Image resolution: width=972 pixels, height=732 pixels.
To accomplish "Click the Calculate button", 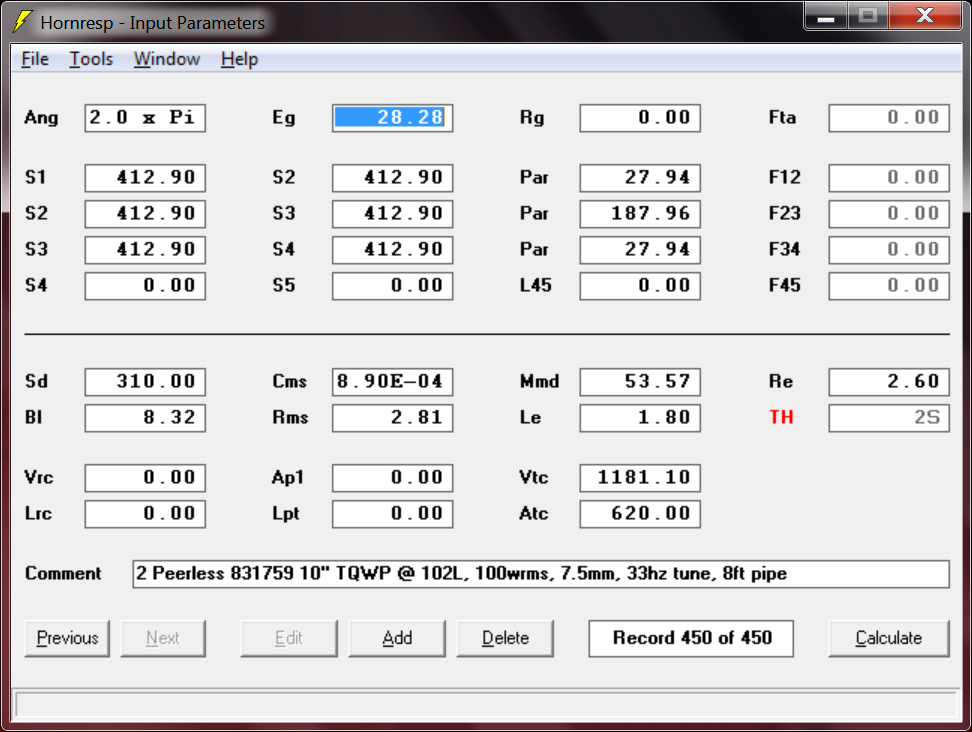I will (888, 638).
